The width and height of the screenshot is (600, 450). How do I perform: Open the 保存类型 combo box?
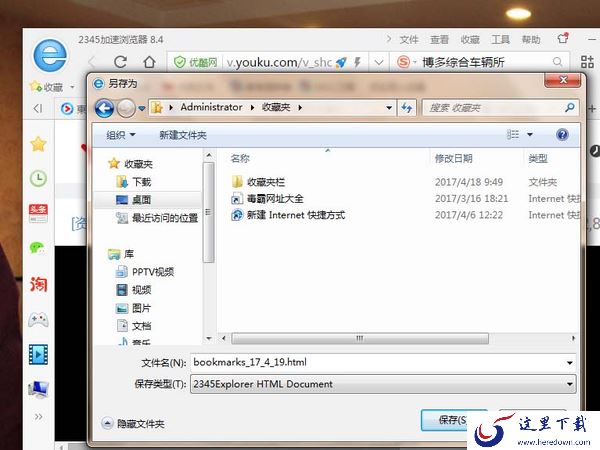[x=383, y=384]
